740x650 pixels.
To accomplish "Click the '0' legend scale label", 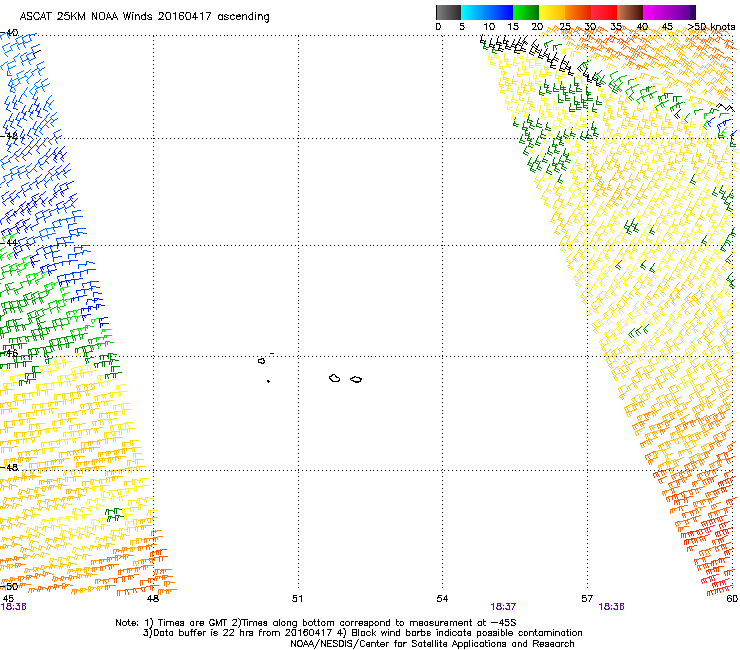I will 438,27.
